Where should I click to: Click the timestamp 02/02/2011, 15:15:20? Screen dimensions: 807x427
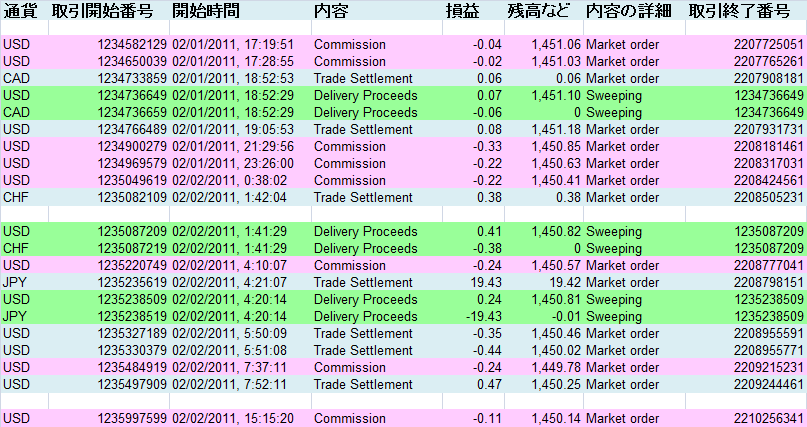point(232,419)
